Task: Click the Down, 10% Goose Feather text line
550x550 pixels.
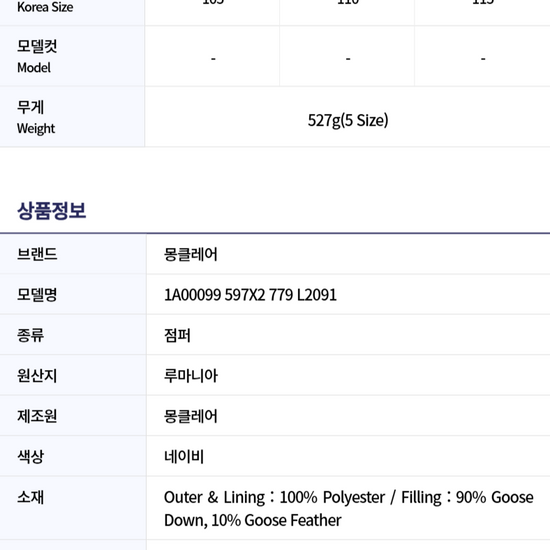Action: 253,520
